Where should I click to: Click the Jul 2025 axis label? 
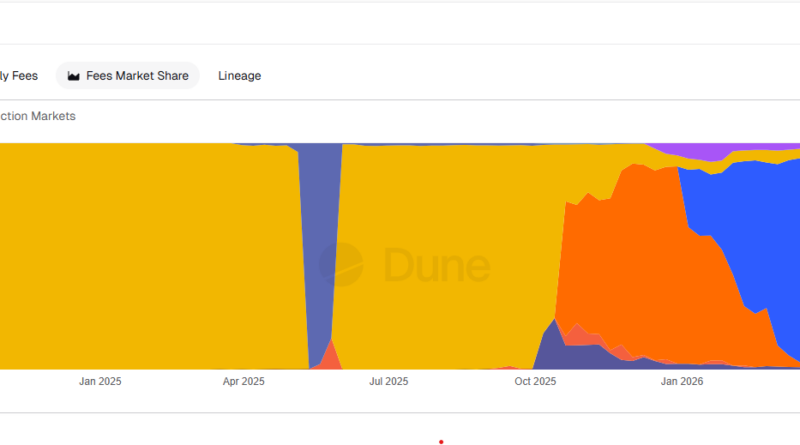coord(389,381)
